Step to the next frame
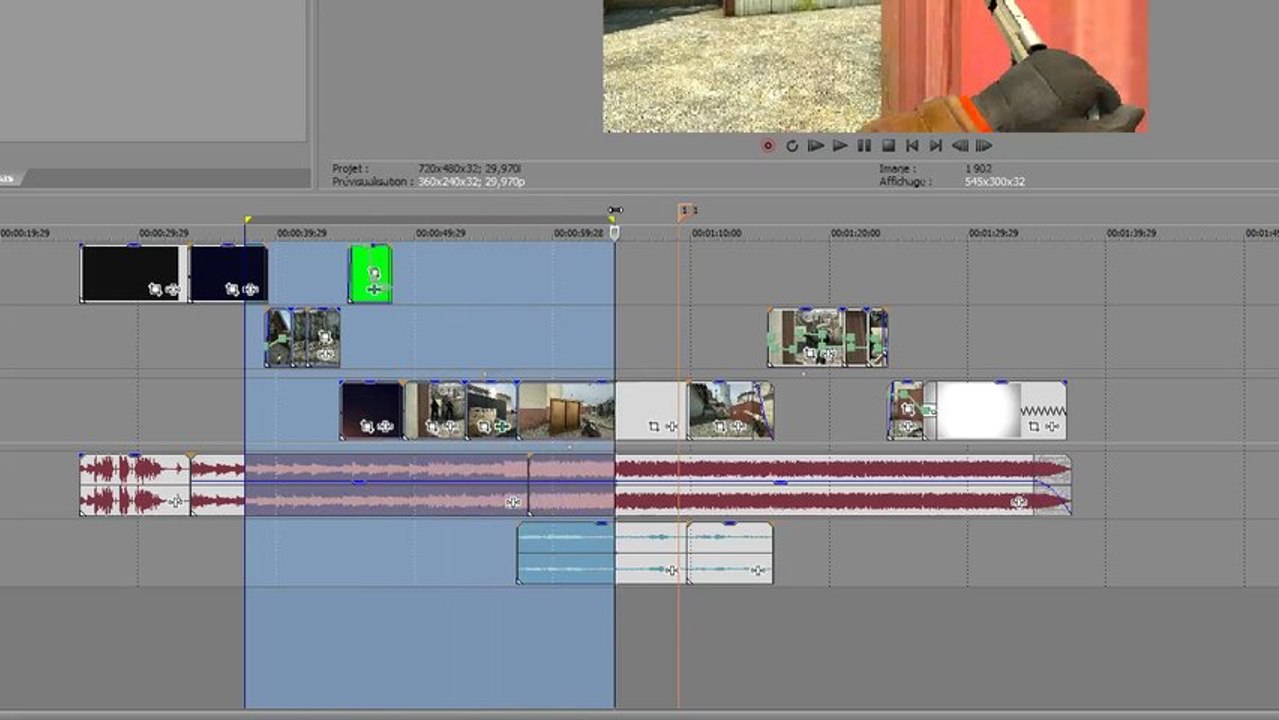Screen dimensions: 1279x720 984,146
